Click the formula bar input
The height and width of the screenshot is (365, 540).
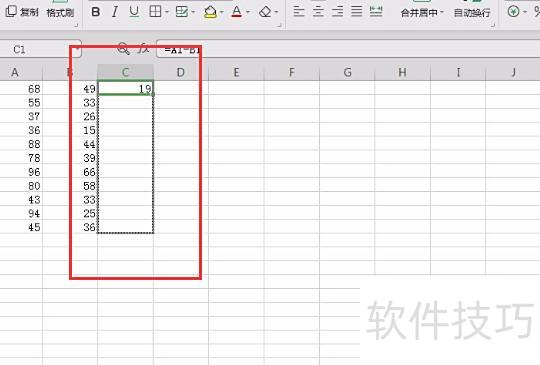click(348, 50)
